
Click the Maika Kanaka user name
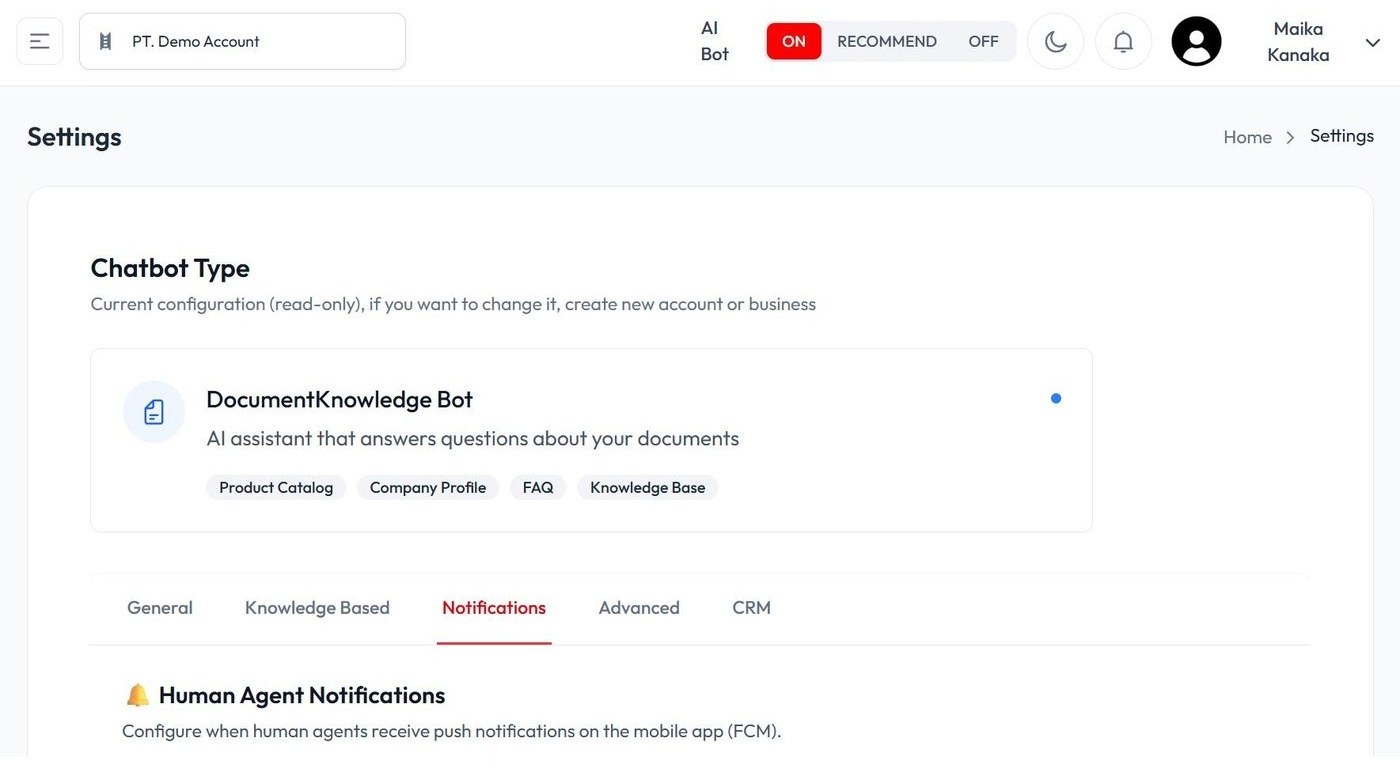pyautogui.click(x=1298, y=42)
